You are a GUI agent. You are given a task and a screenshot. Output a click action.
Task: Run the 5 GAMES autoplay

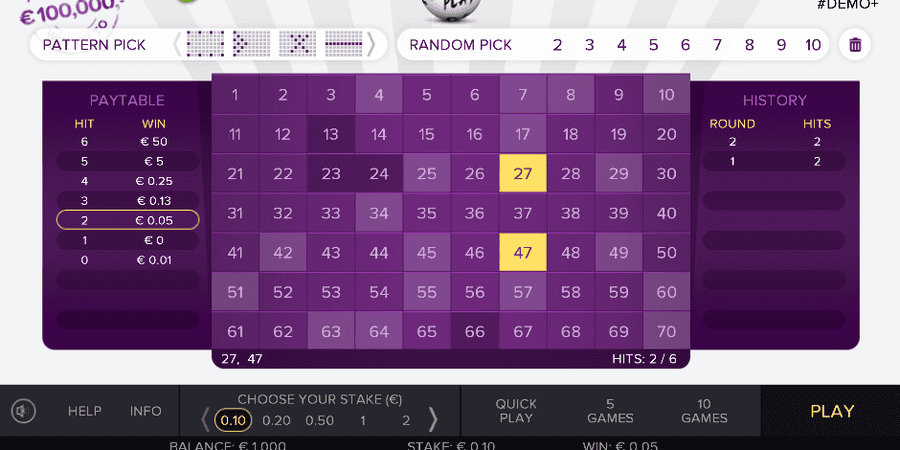(610, 411)
